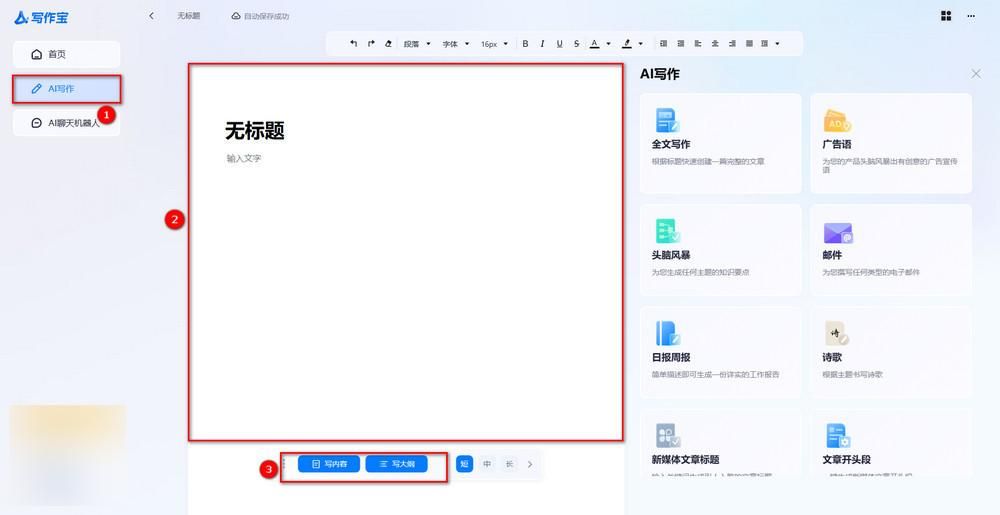Toggle bold formatting (B)
Screen dimensions: 1000x515
525,43
